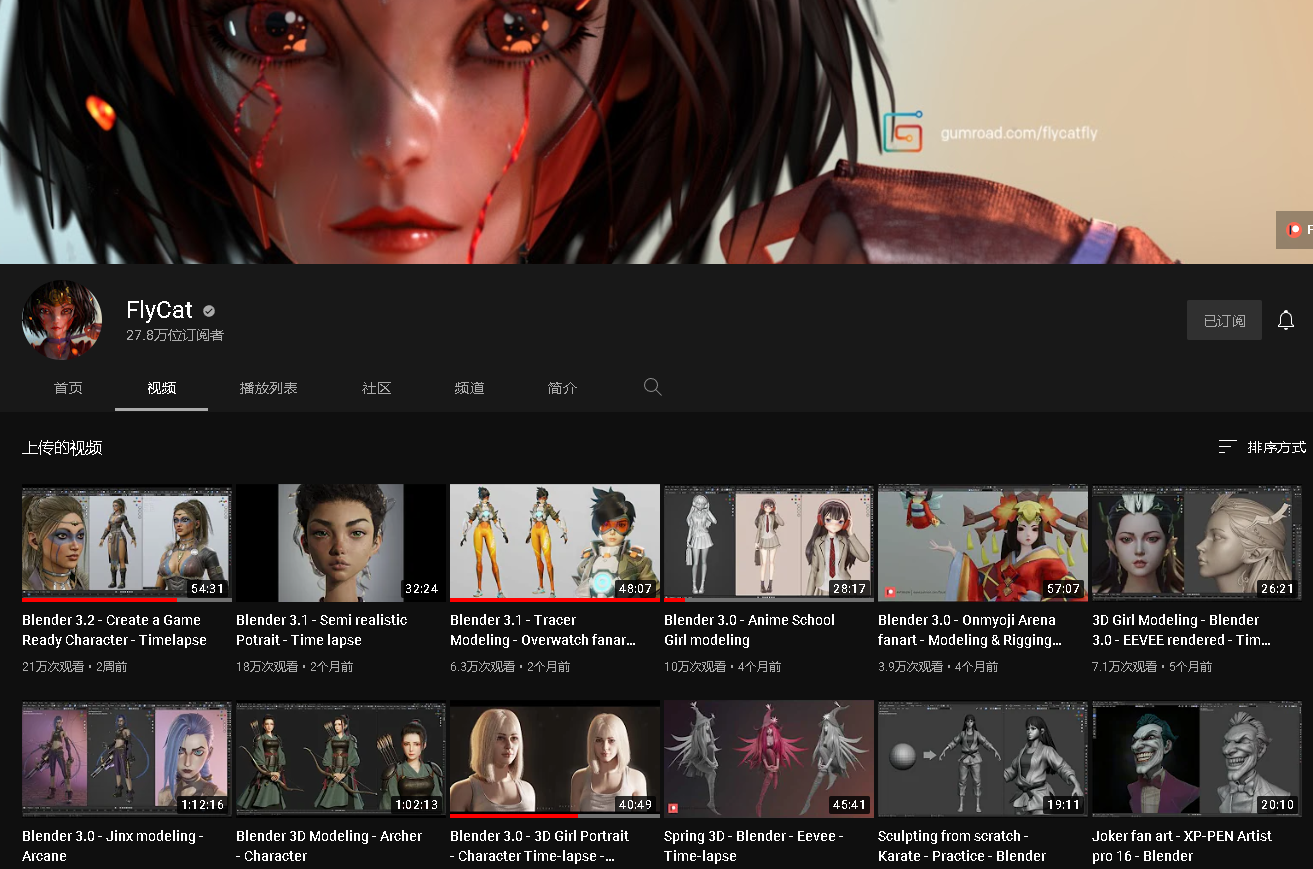This screenshot has height=869, width=1313.
Task: Click the 57:07 Onmyoji Arena thumbnail
Action: coord(983,543)
